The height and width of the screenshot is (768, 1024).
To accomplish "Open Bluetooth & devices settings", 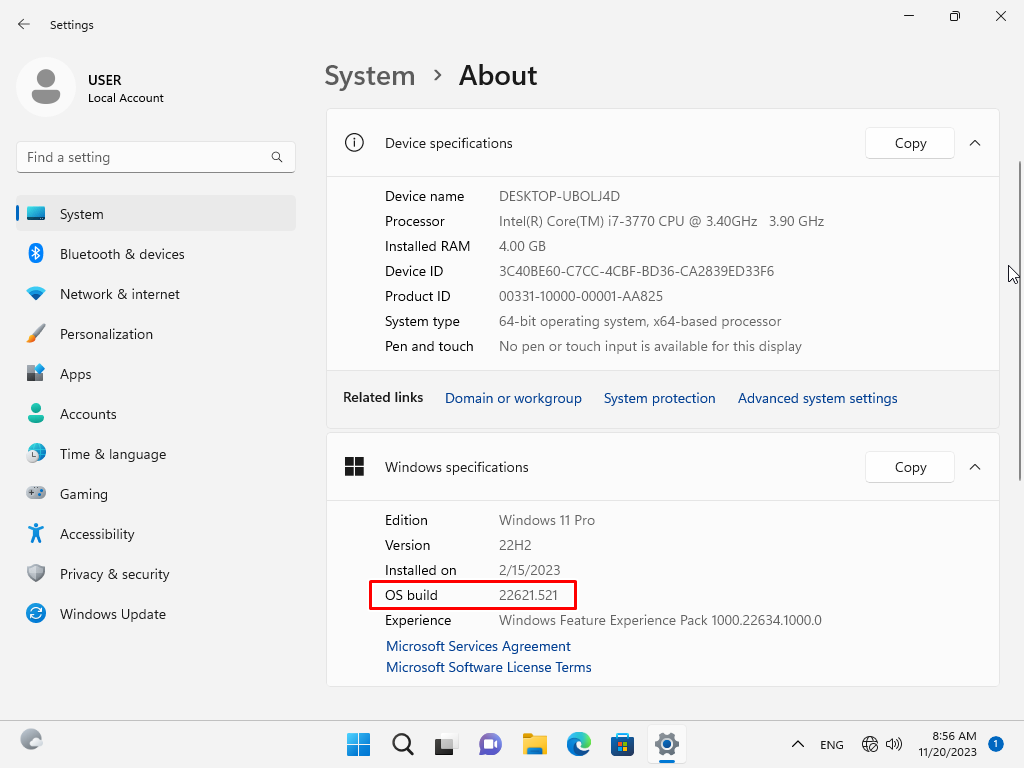I will coord(121,254).
